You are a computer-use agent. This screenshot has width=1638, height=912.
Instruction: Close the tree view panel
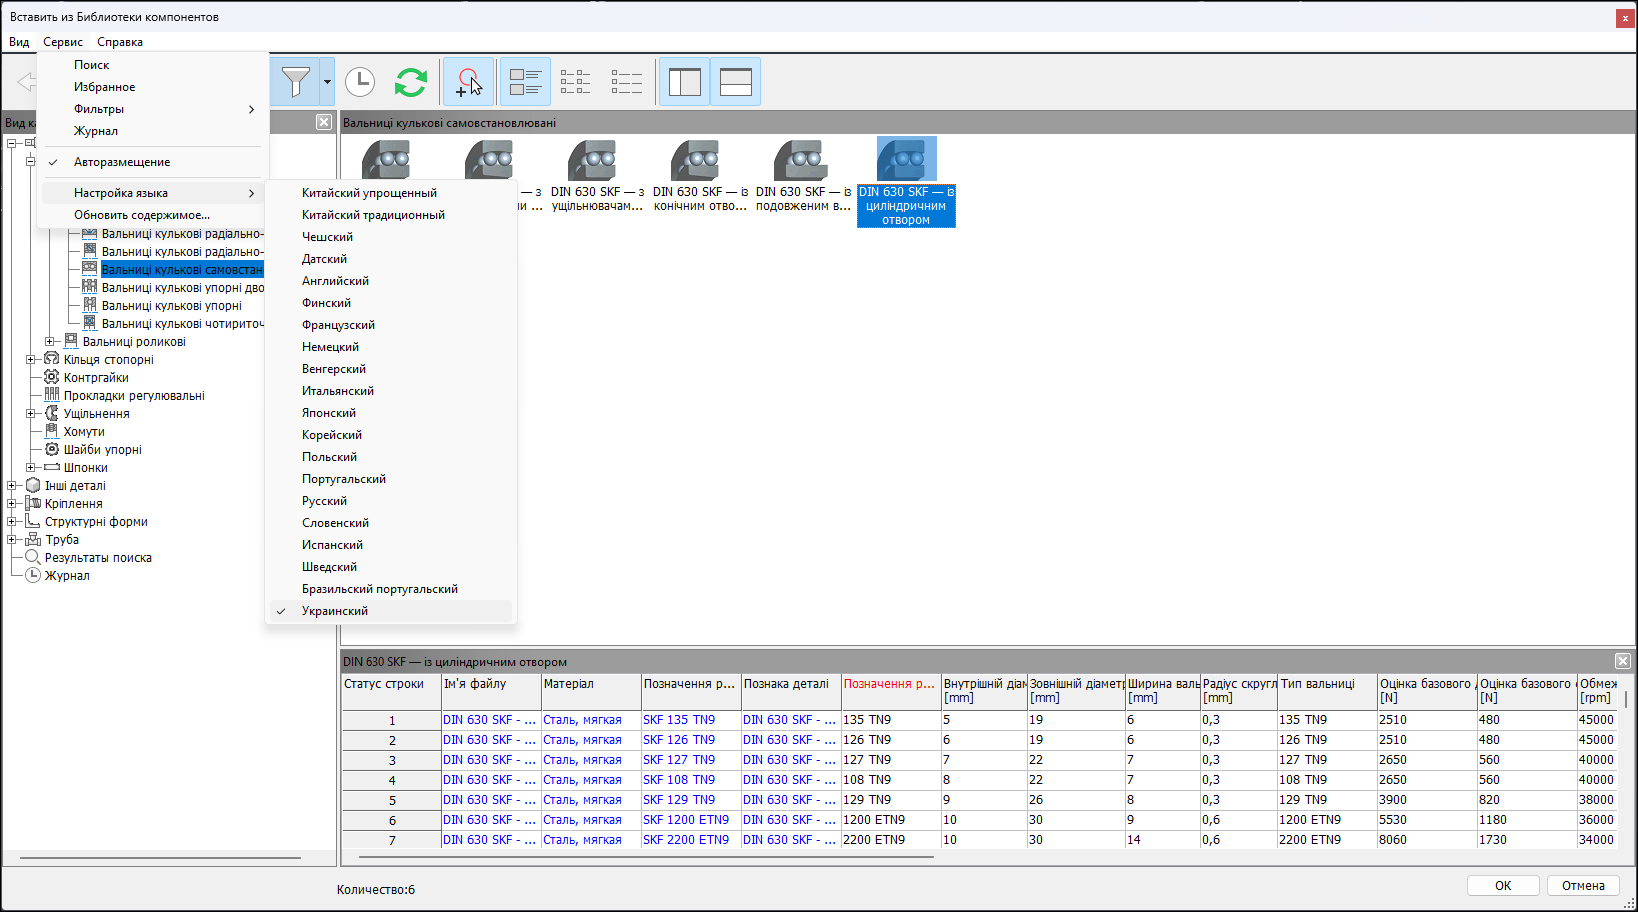(x=324, y=122)
